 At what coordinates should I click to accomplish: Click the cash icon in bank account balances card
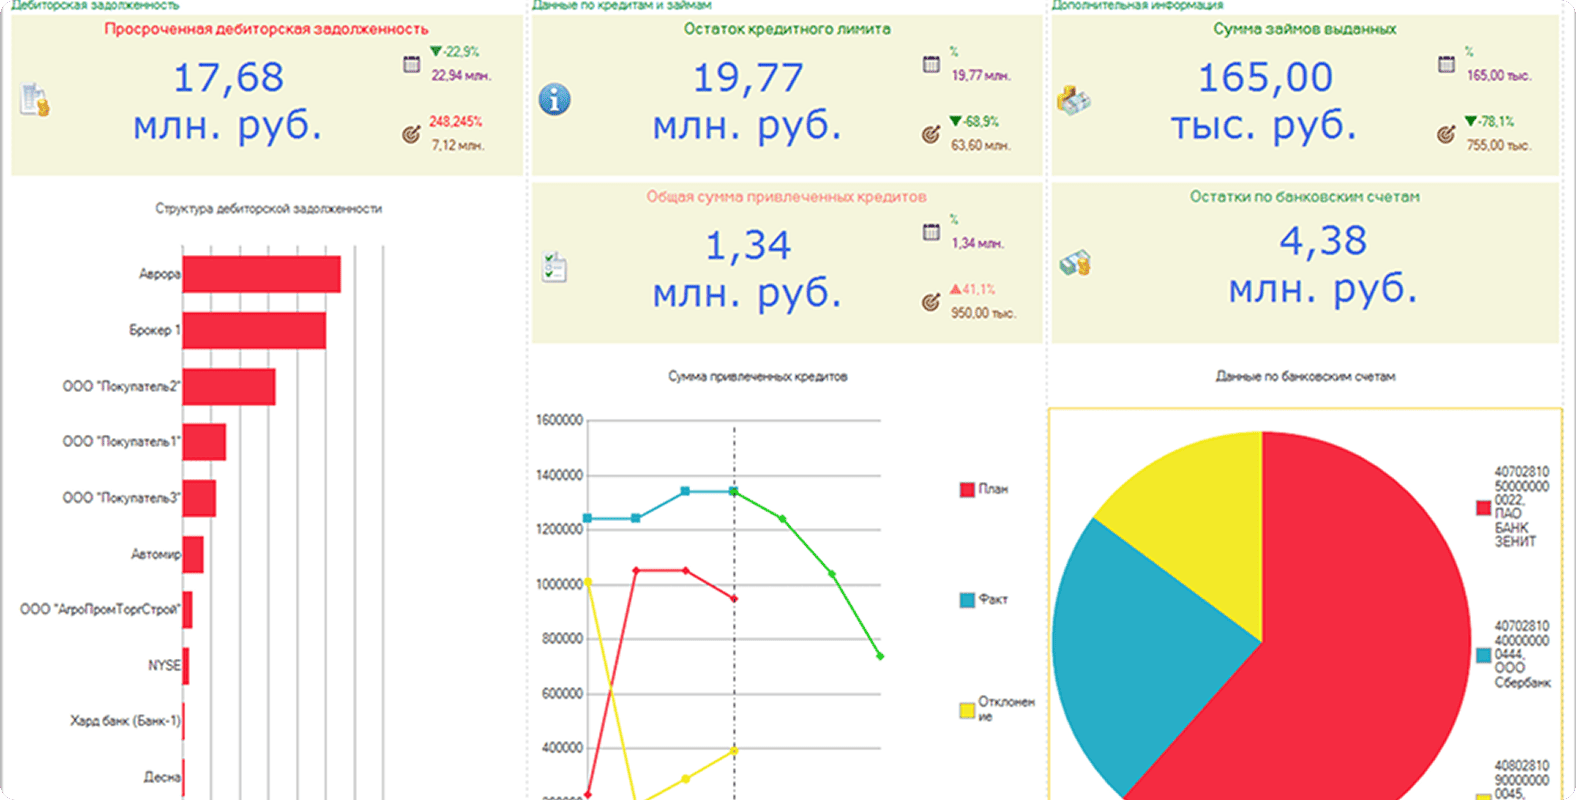[1075, 264]
